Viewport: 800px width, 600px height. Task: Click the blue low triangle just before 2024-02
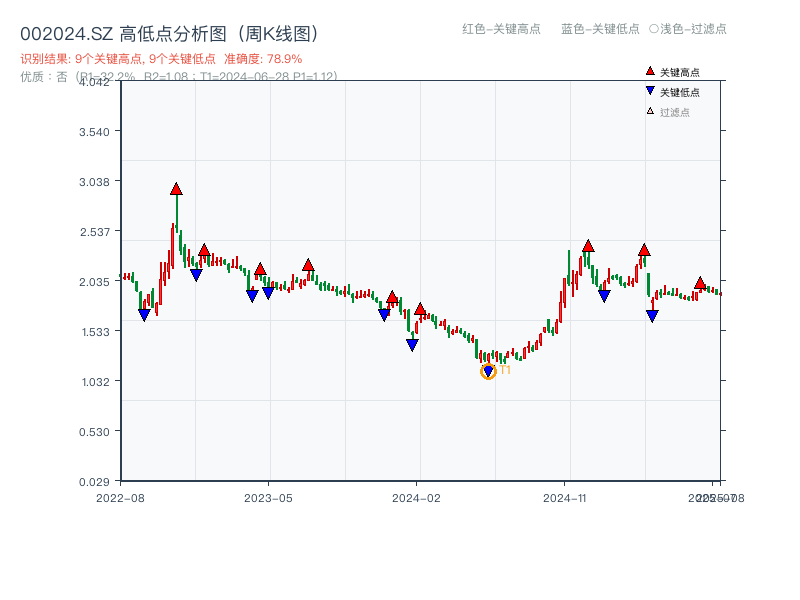(412, 345)
